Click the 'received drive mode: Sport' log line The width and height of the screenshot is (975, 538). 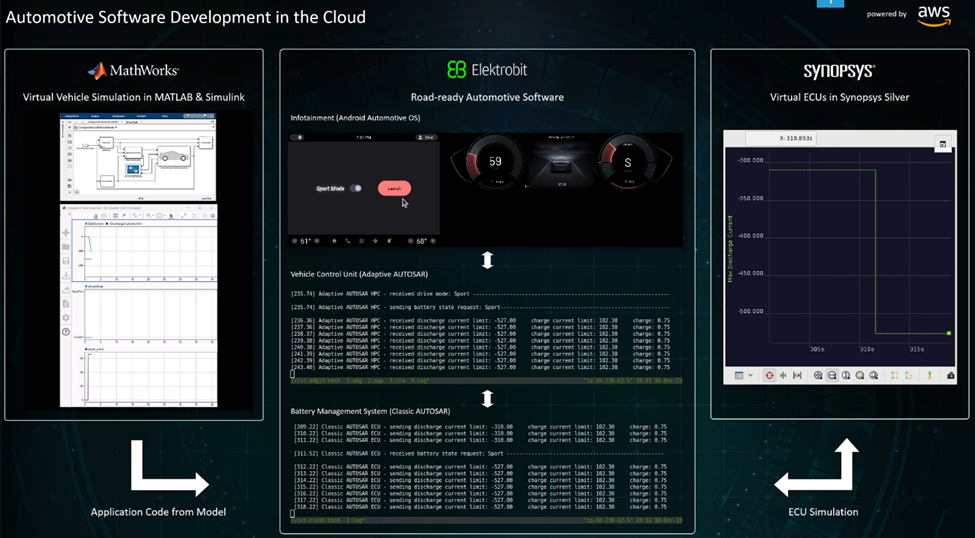[480, 294]
